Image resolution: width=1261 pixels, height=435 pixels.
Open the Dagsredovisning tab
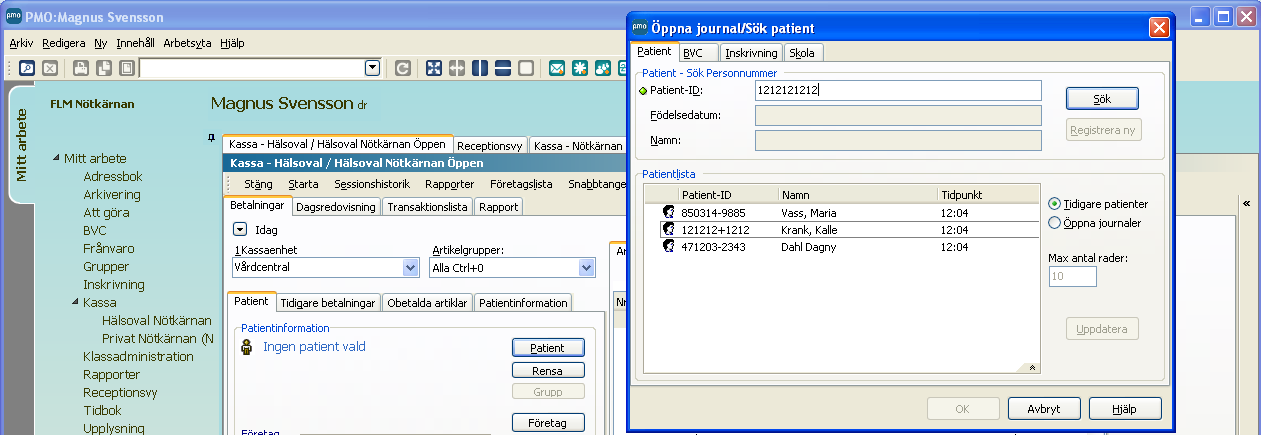[337, 207]
